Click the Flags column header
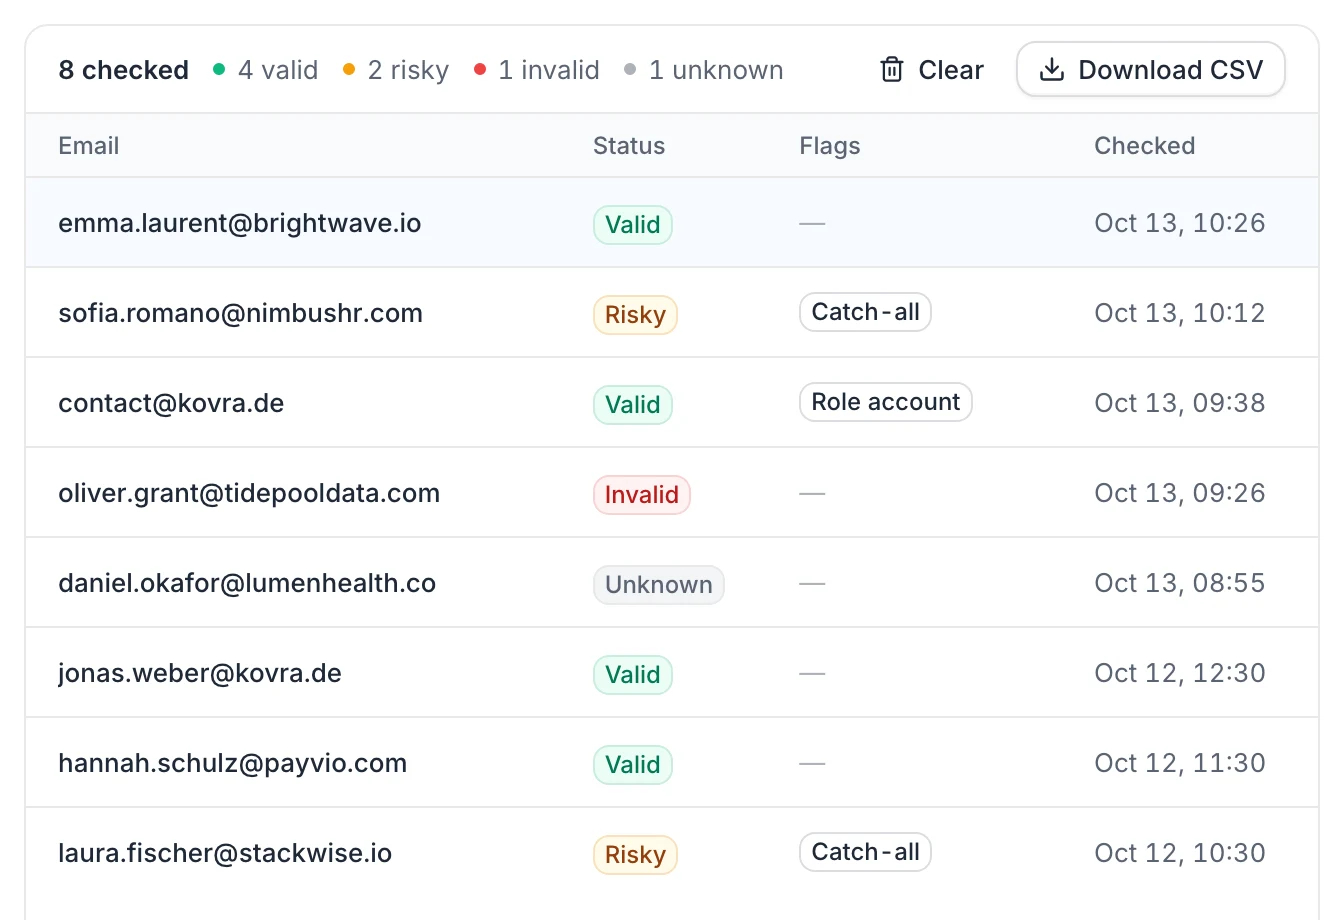This screenshot has height=920, width=1344. coord(830,146)
